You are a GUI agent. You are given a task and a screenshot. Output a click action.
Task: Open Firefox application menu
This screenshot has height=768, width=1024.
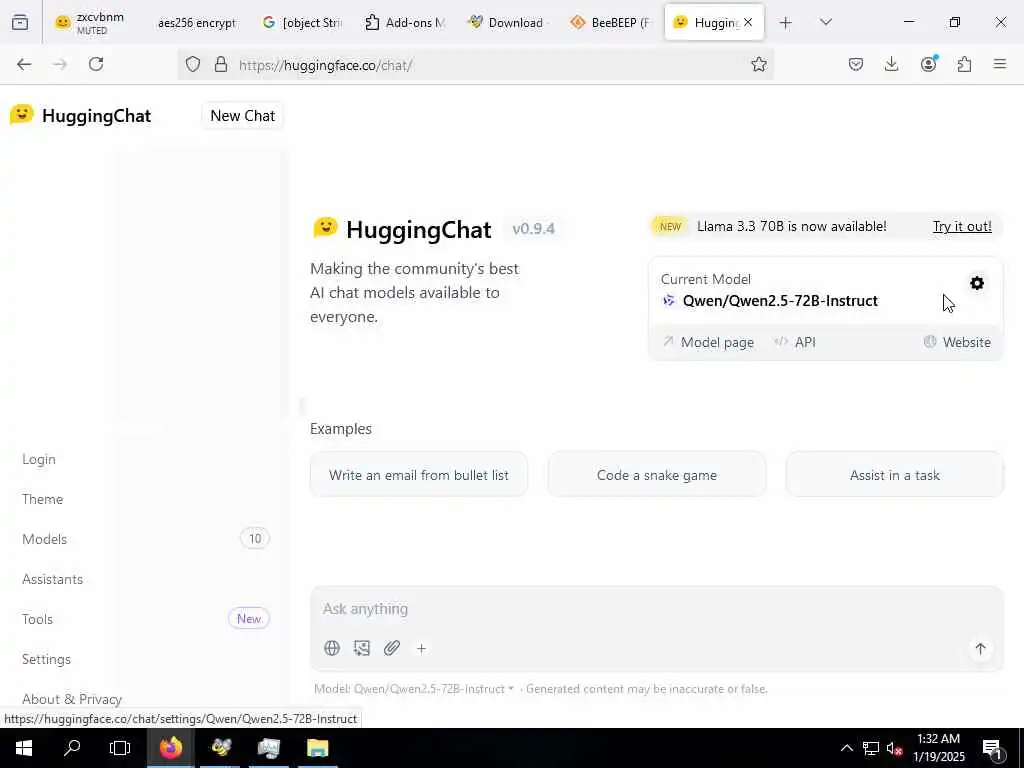point(1000,64)
